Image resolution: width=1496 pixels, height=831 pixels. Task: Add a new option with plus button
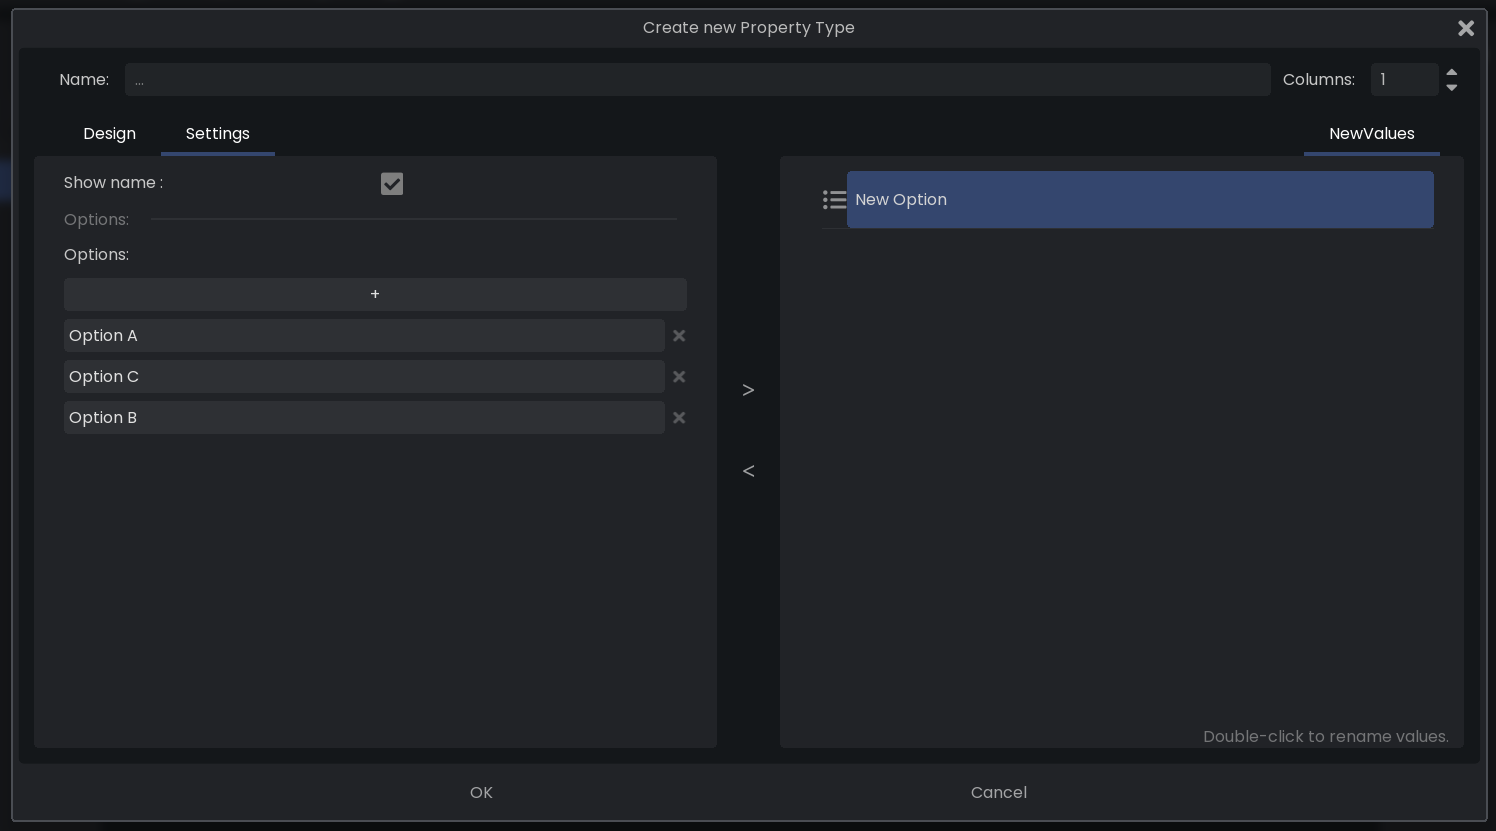pos(375,294)
